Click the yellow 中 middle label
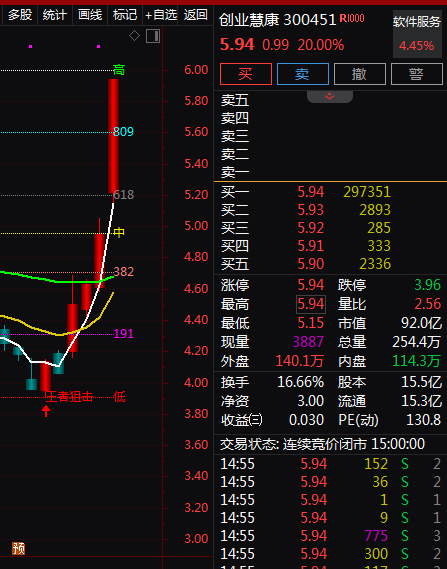447x569 pixels. [119, 232]
